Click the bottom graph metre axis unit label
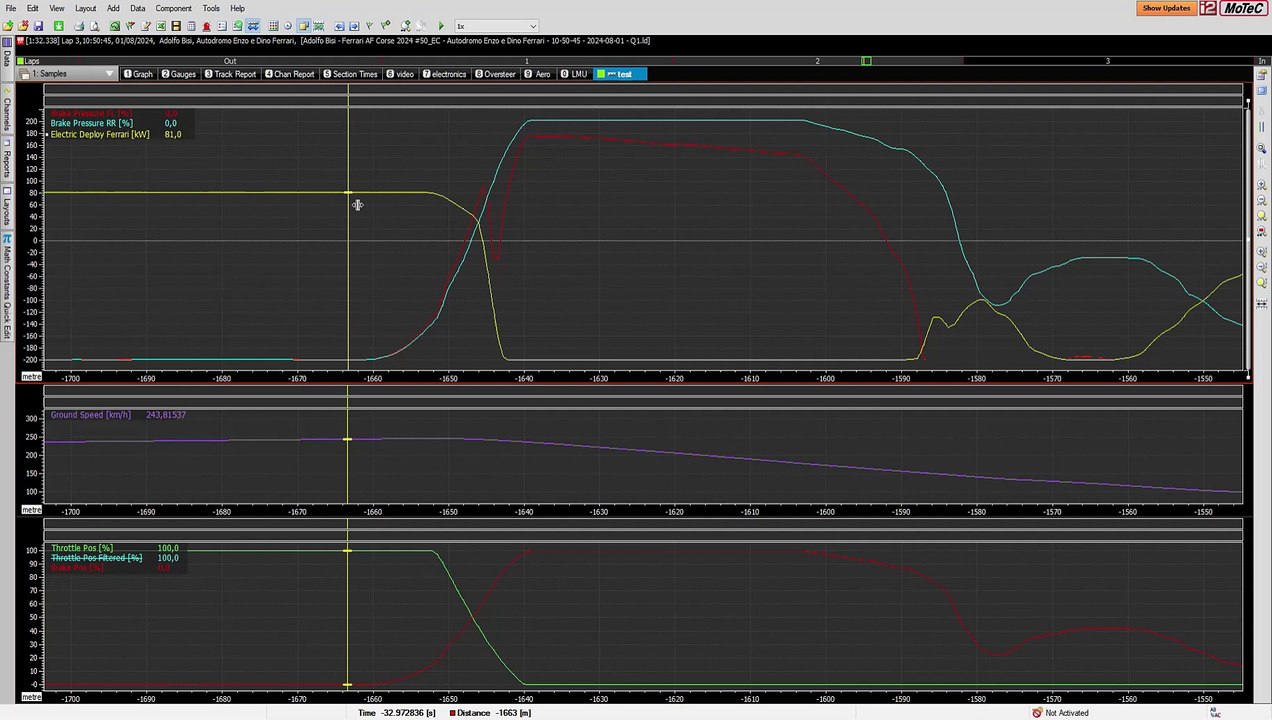Viewport: 1272px width, 720px height. (32, 697)
